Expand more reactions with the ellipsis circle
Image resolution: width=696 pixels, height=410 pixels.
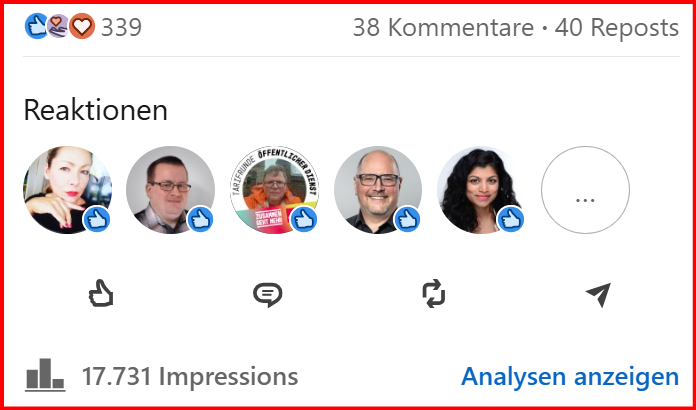(x=585, y=190)
